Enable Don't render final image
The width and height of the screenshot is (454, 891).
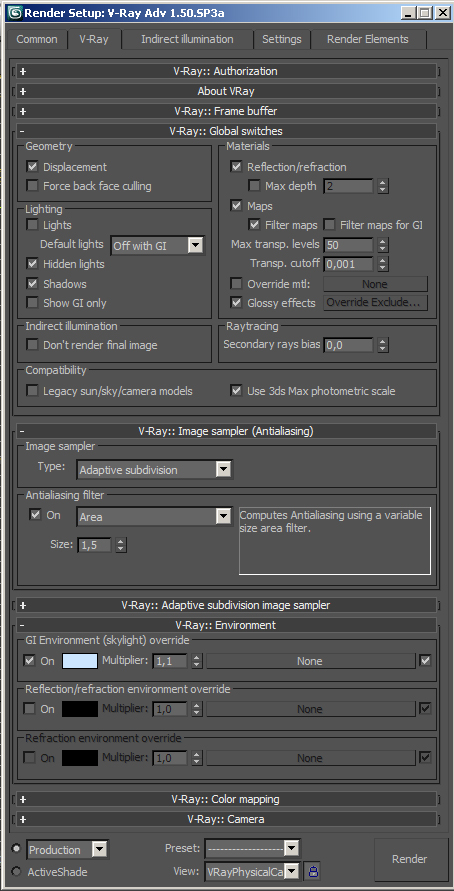click(32, 345)
